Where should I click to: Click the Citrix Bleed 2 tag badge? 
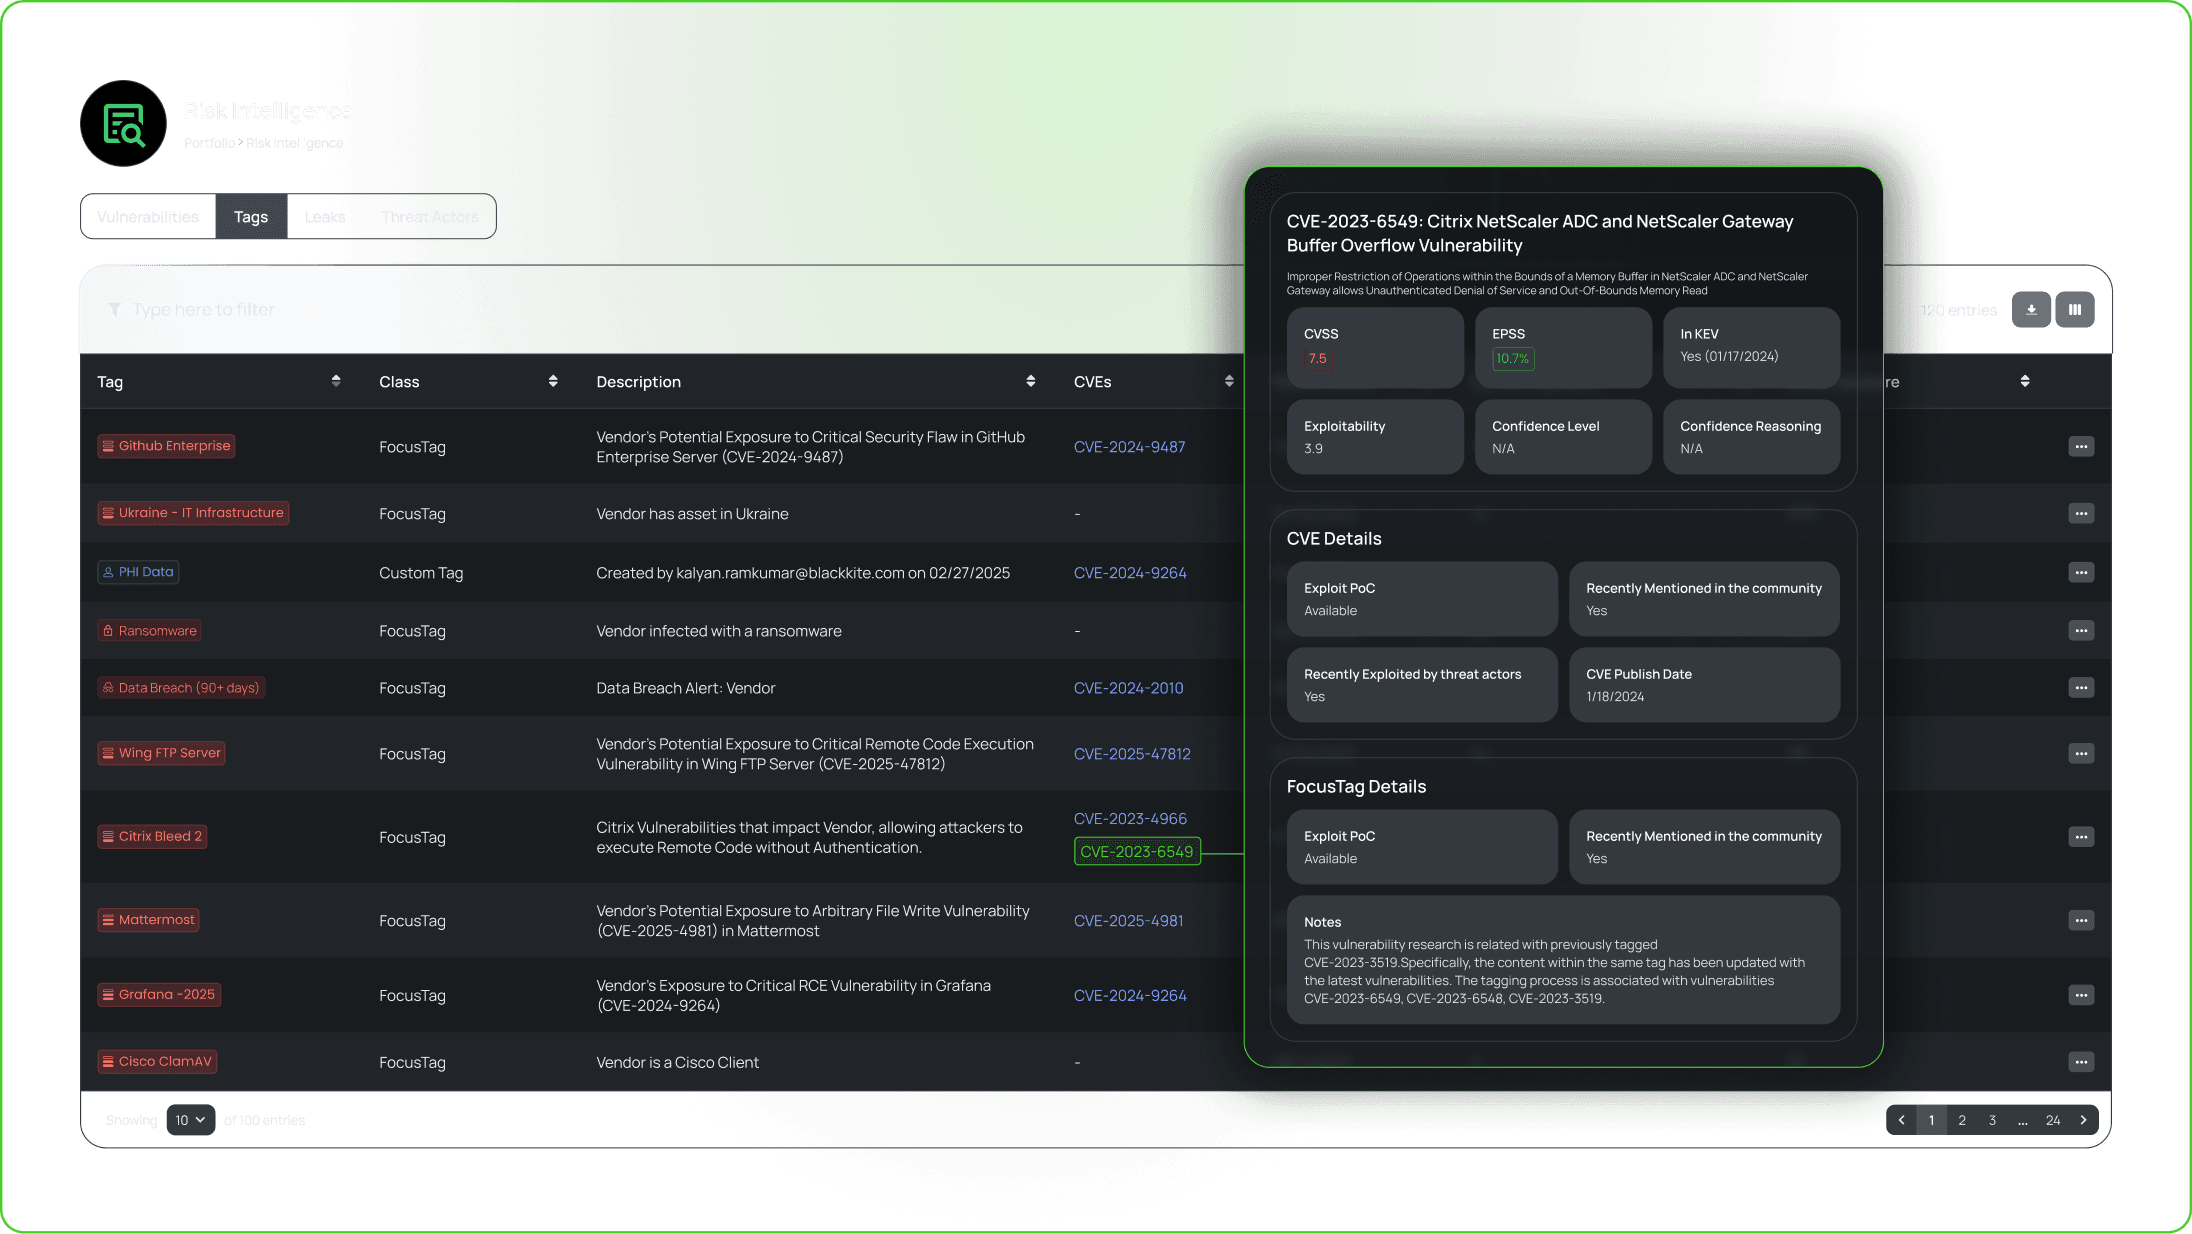152,837
